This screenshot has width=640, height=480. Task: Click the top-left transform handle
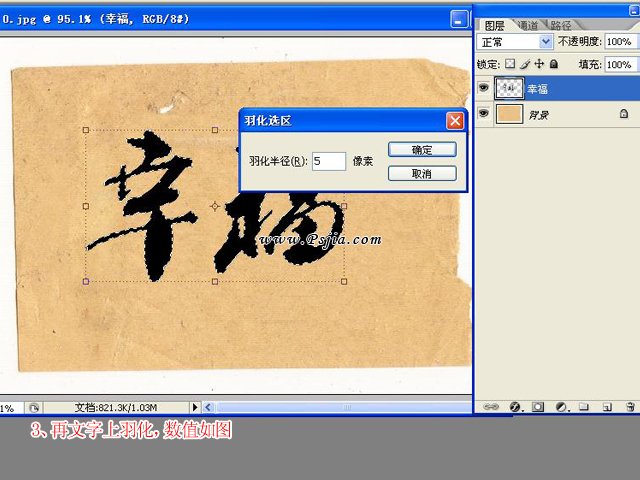point(86,130)
